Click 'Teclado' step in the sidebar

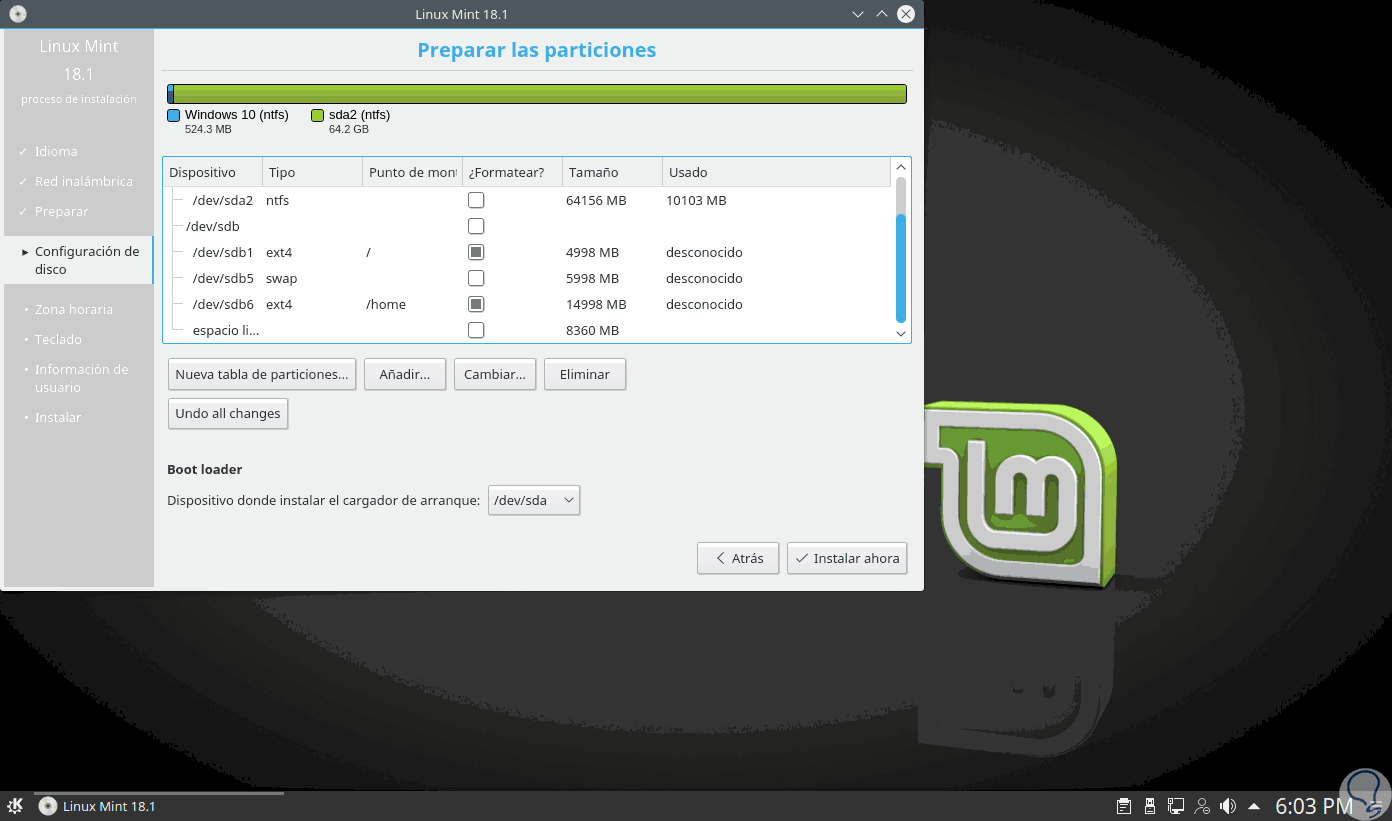(59, 339)
